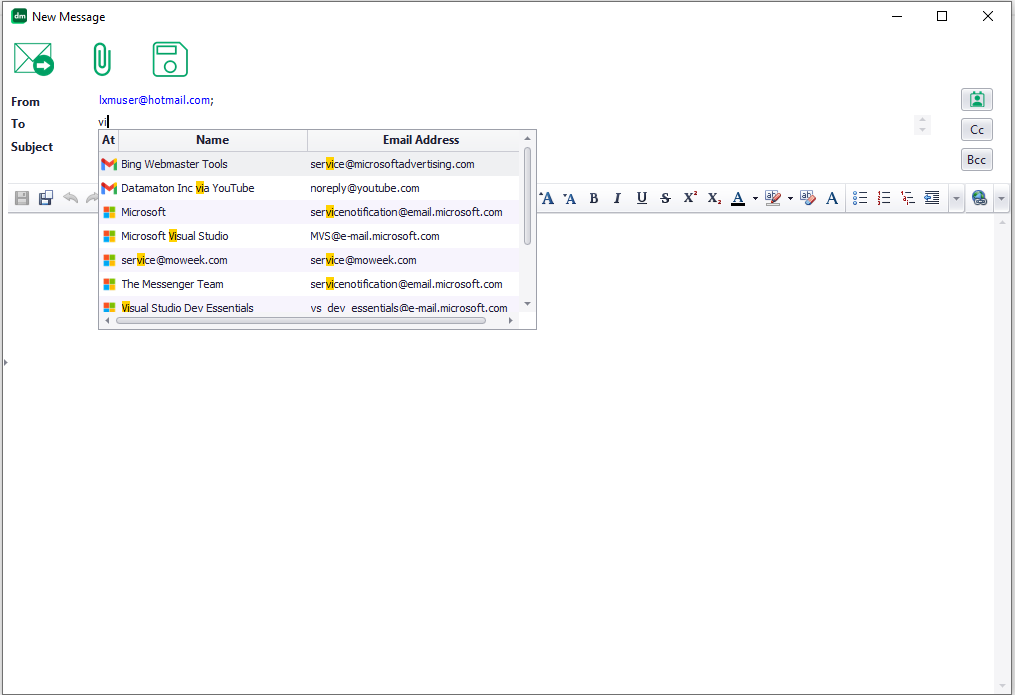The image size is (1015, 695).
Task: Save the draft using the large disk icon
Action: (x=170, y=59)
